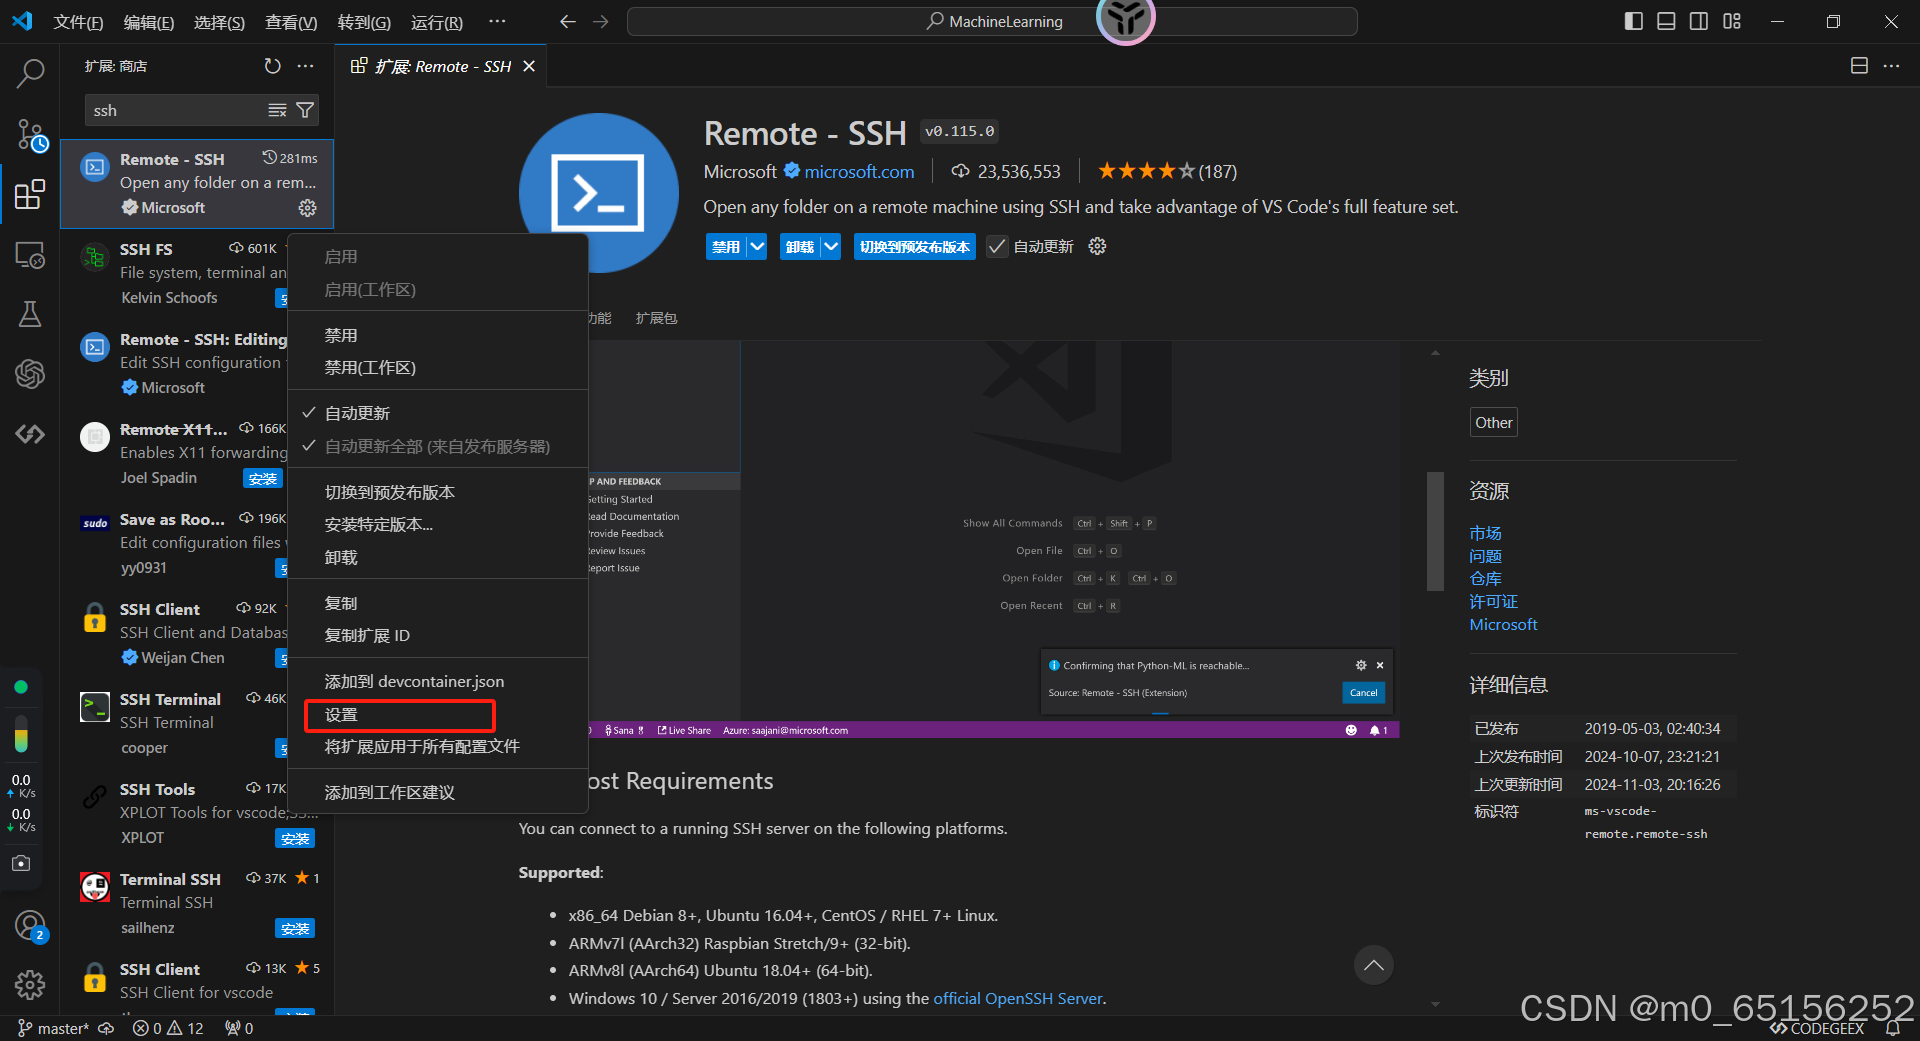Close the Remote - SSH extension tab

pyautogui.click(x=529, y=66)
